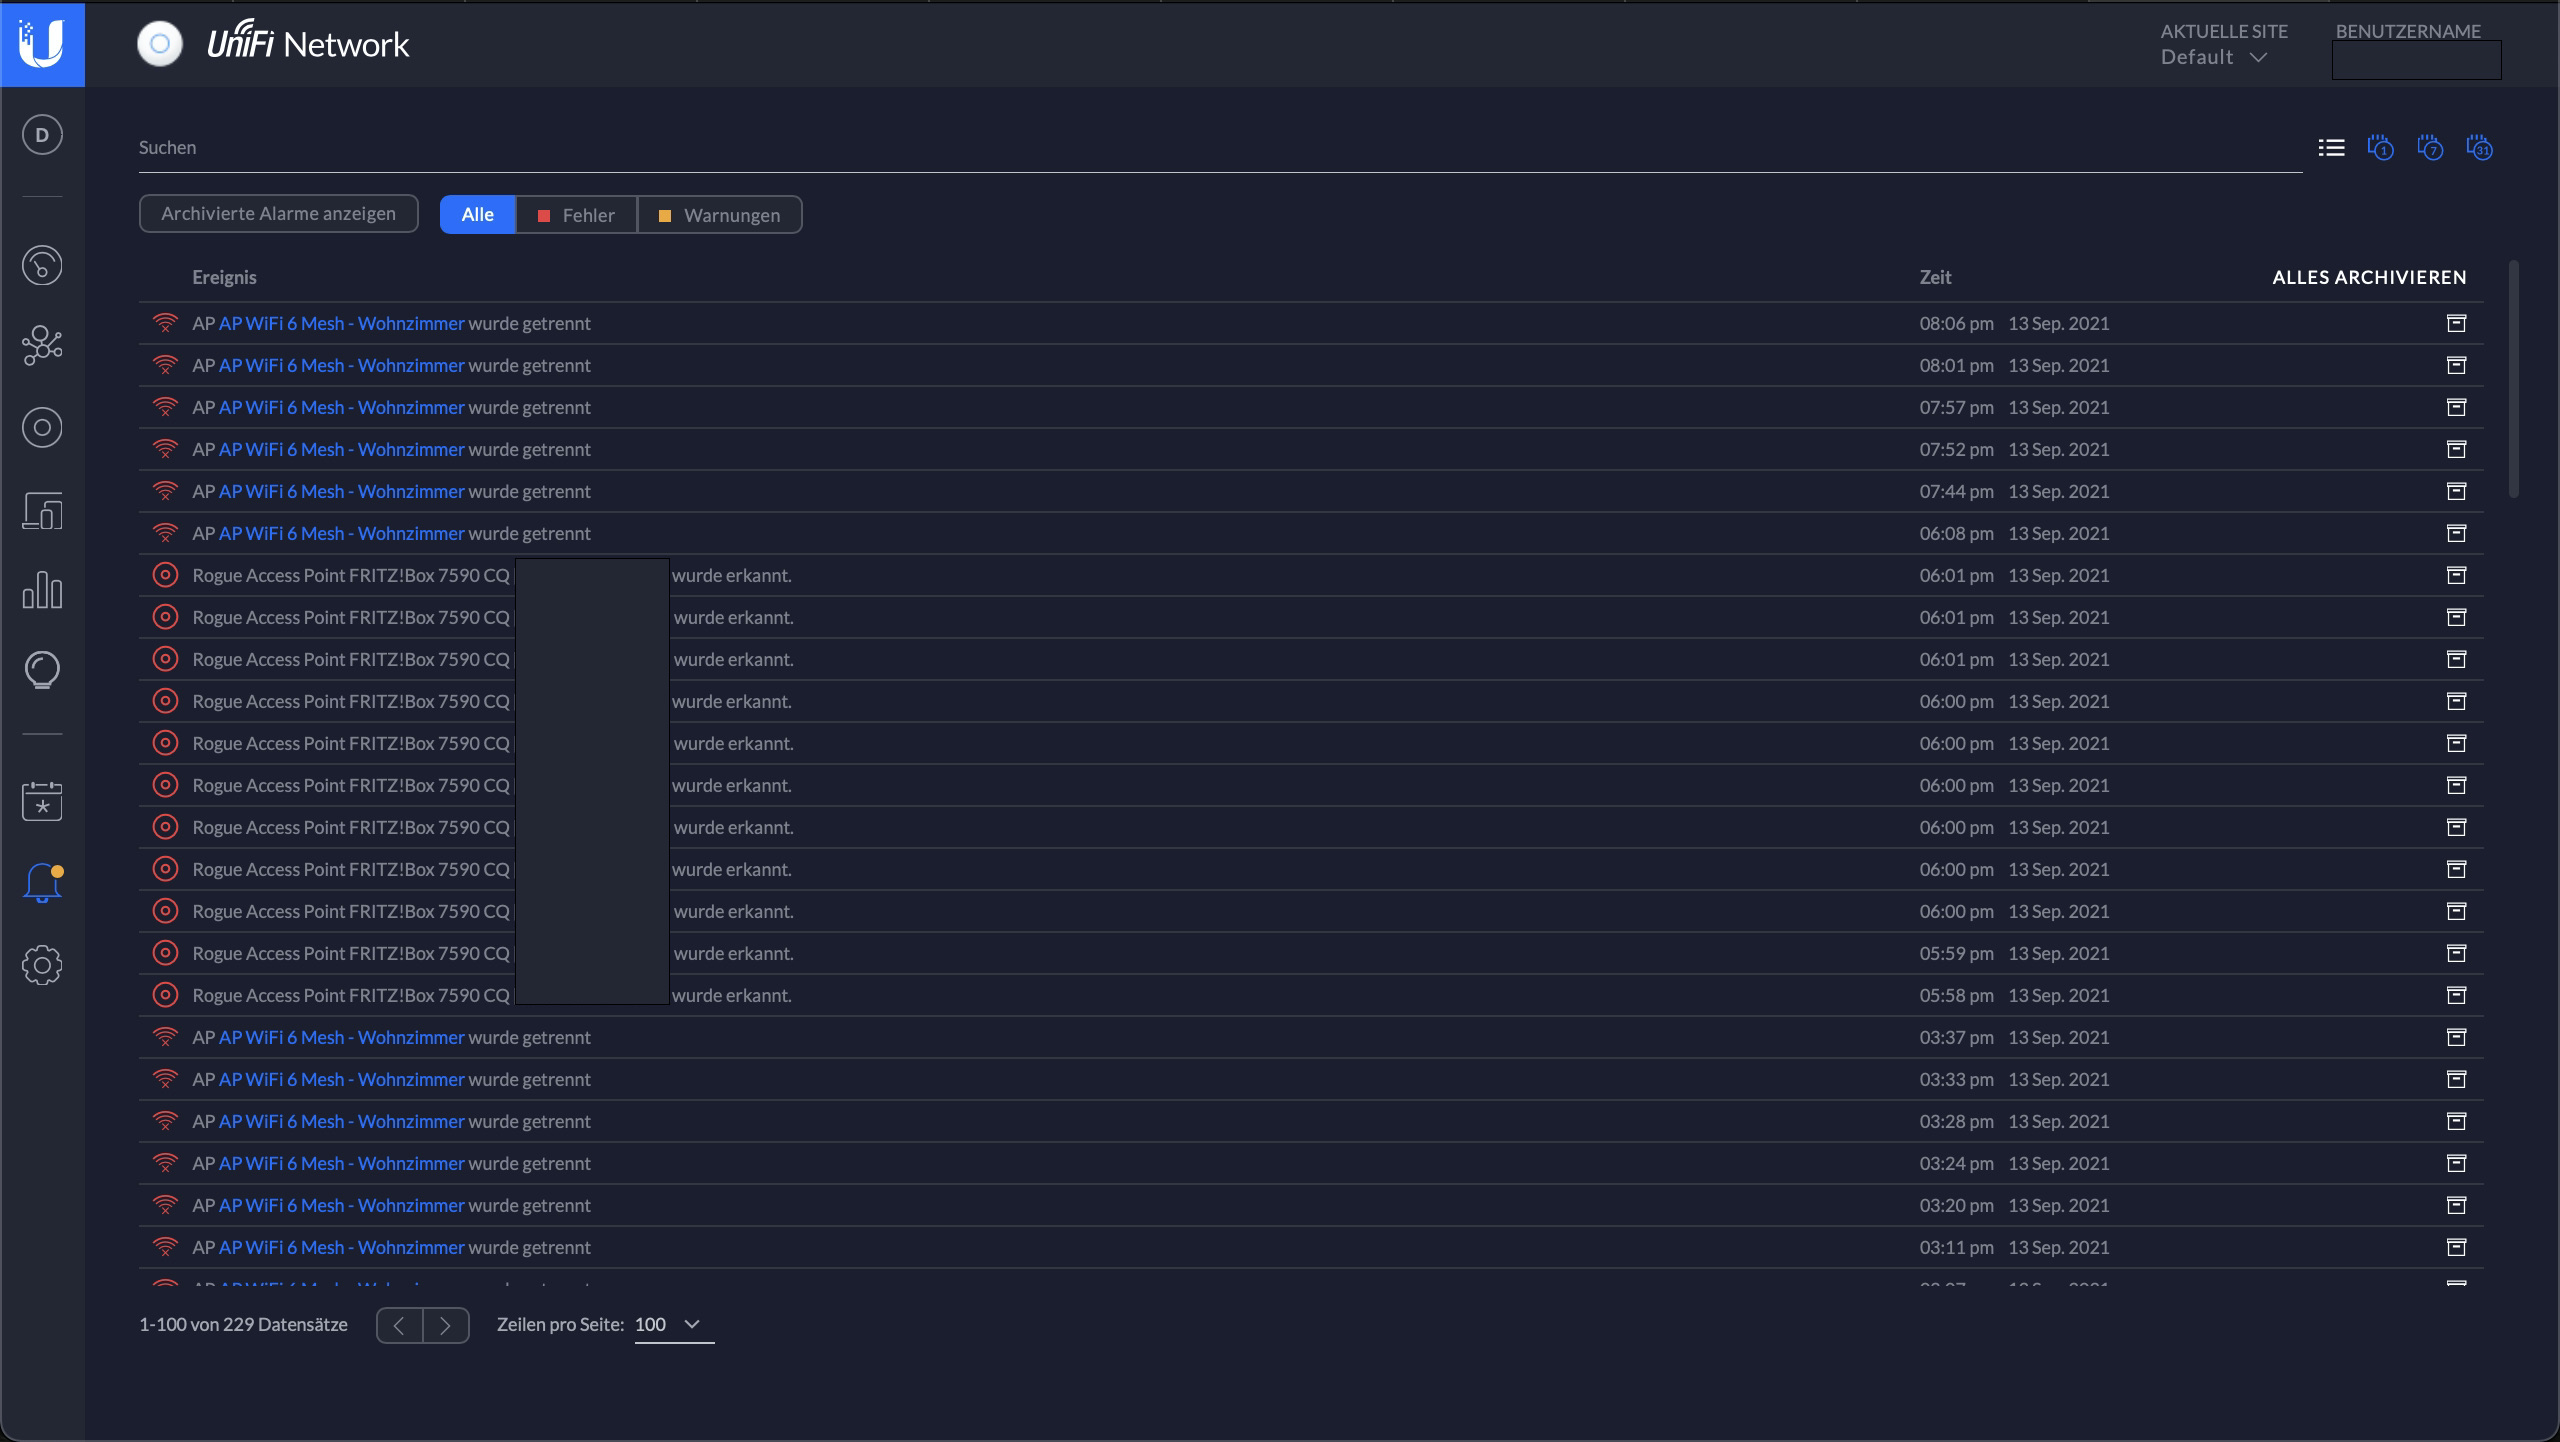Image resolution: width=2560 pixels, height=1442 pixels.
Task: Switch to the list view of all alerts
Action: (x=2331, y=148)
